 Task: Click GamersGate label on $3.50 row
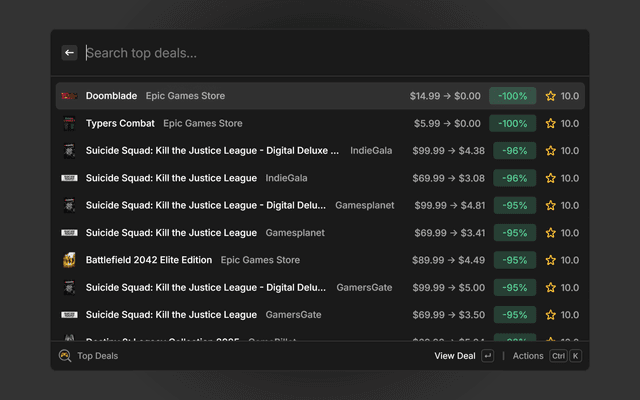293,315
